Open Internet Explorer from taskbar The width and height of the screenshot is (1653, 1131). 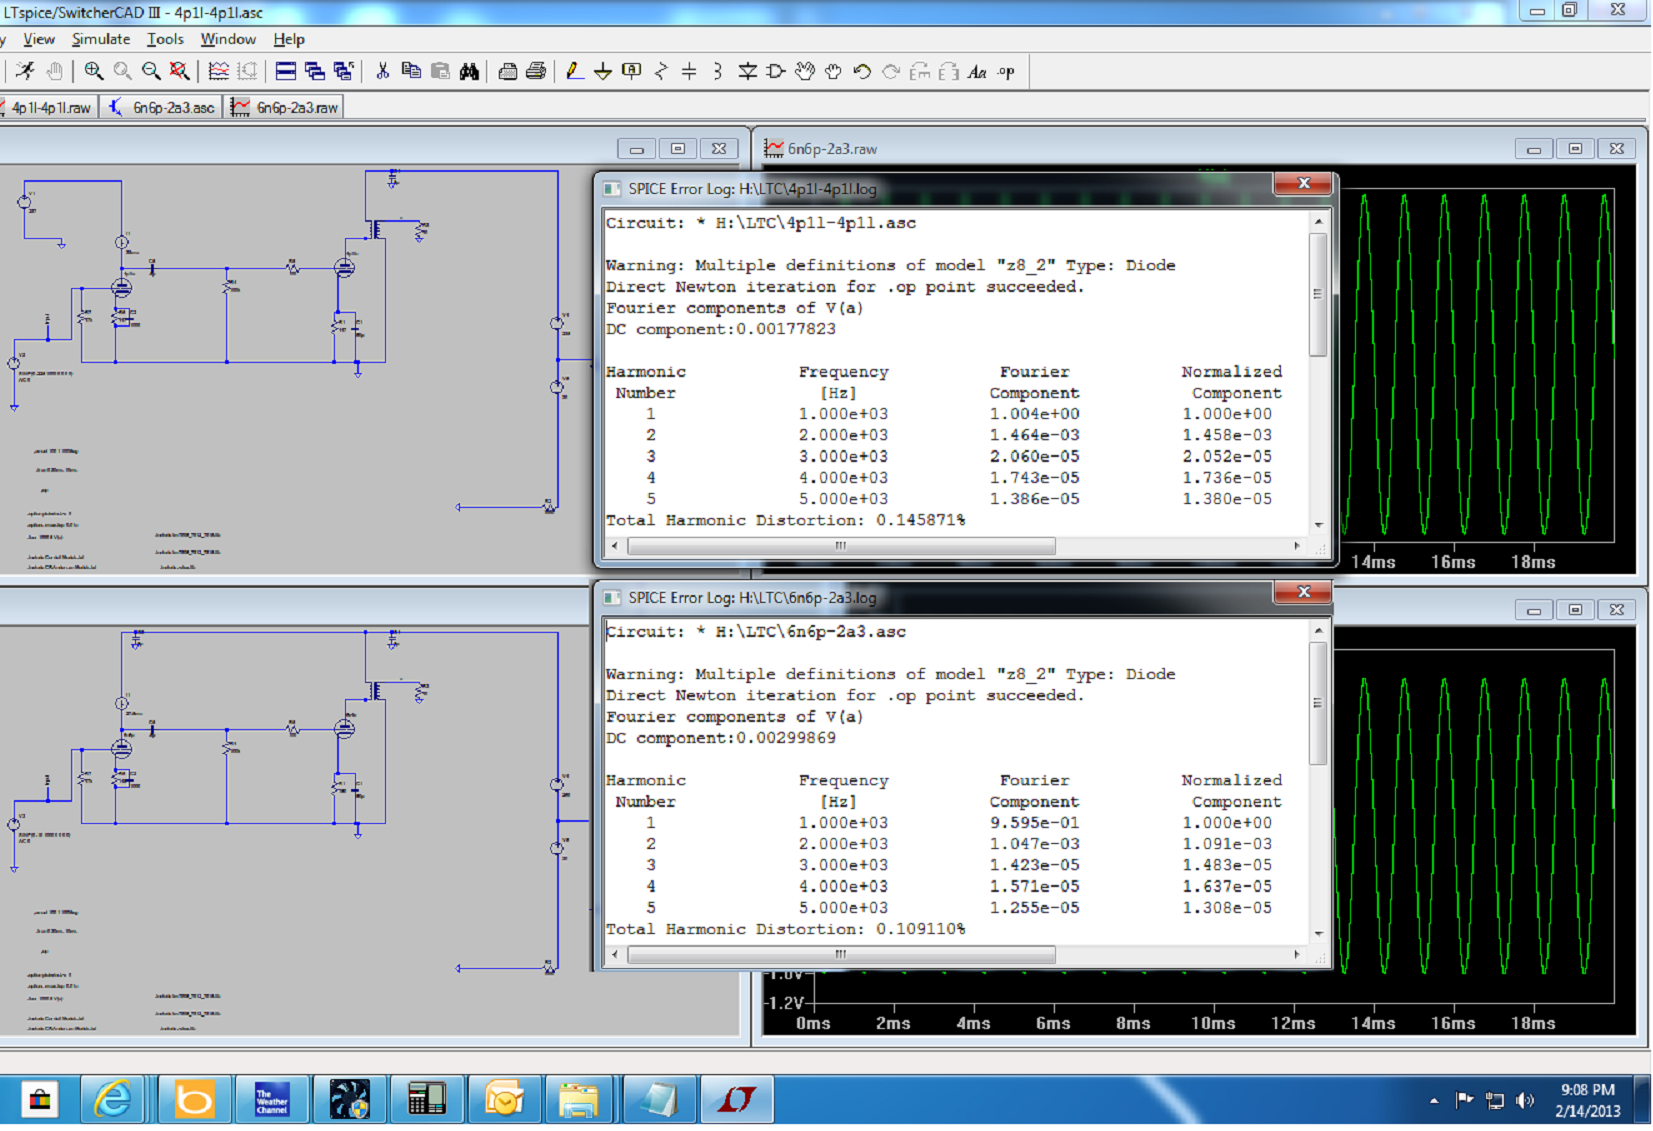113,1100
